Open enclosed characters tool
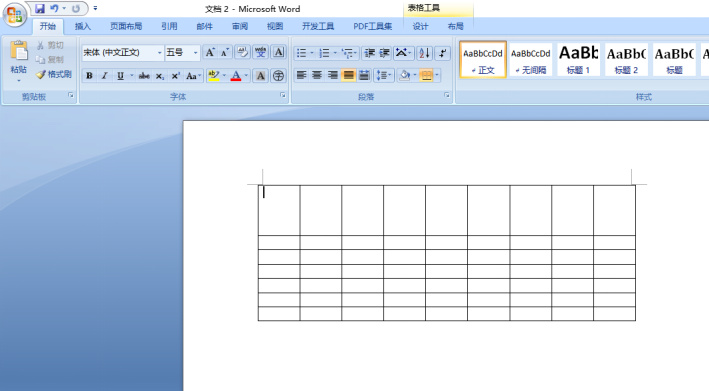The height and width of the screenshot is (391, 709). [279, 76]
